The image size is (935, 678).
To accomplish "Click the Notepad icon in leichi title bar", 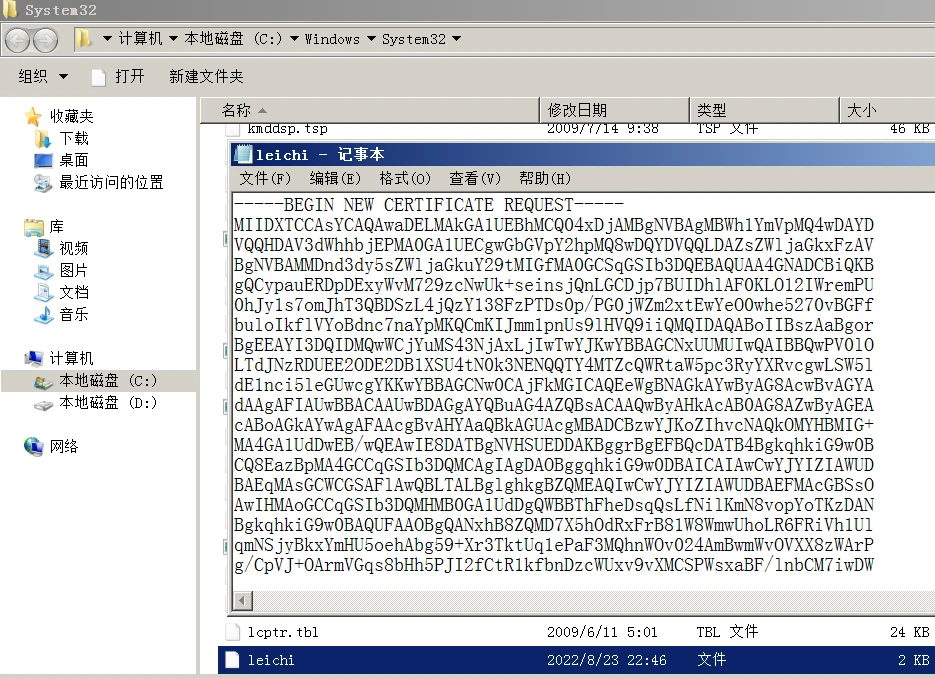I will coord(243,154).
